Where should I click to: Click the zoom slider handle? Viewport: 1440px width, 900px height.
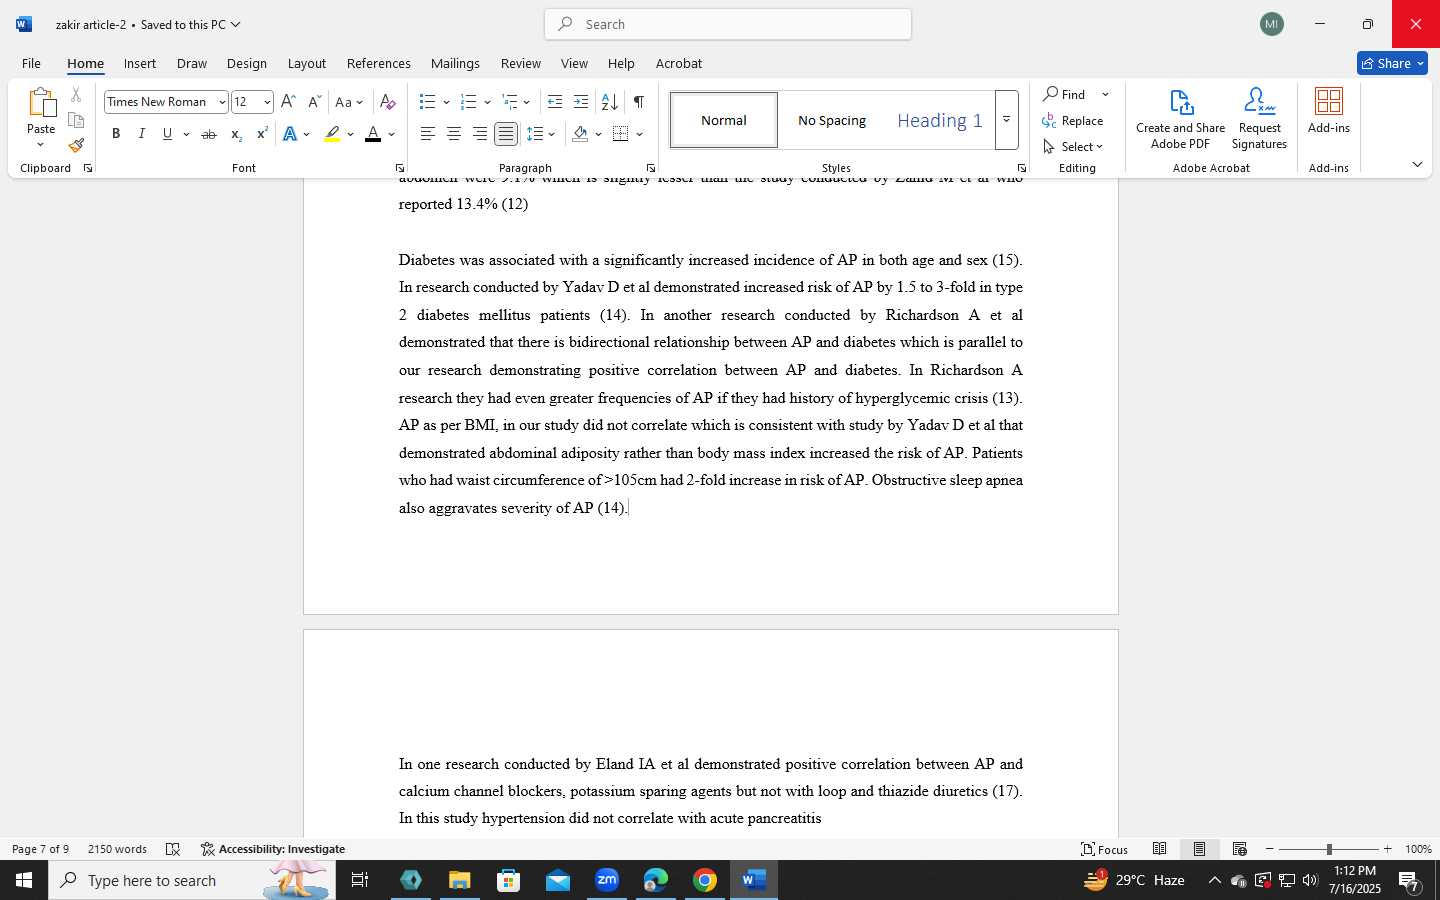click(1329, 849)
